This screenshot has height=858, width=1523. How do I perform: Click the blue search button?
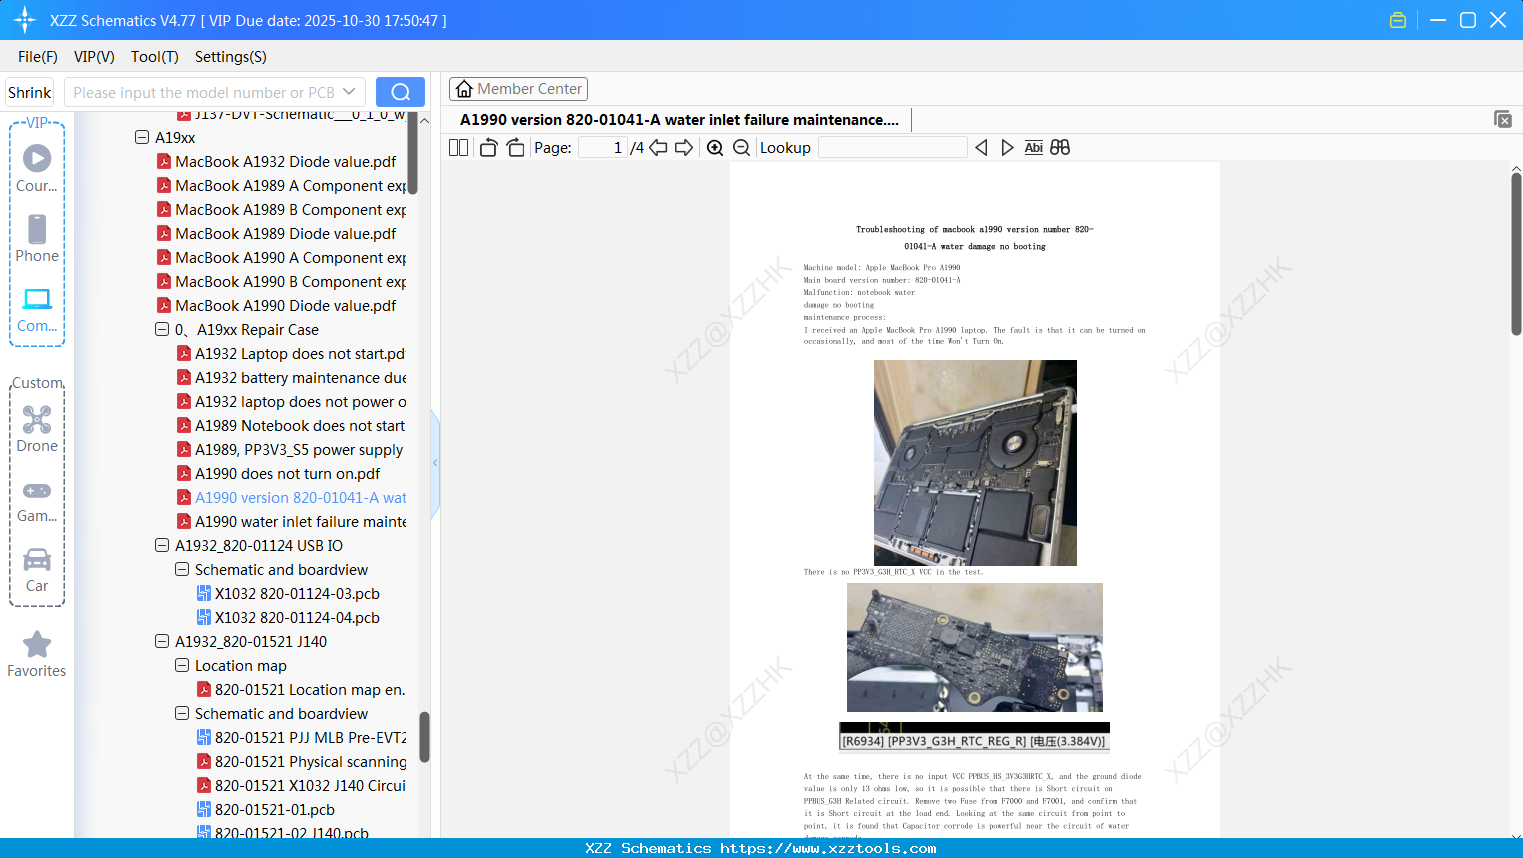click(x=400, y=92)
